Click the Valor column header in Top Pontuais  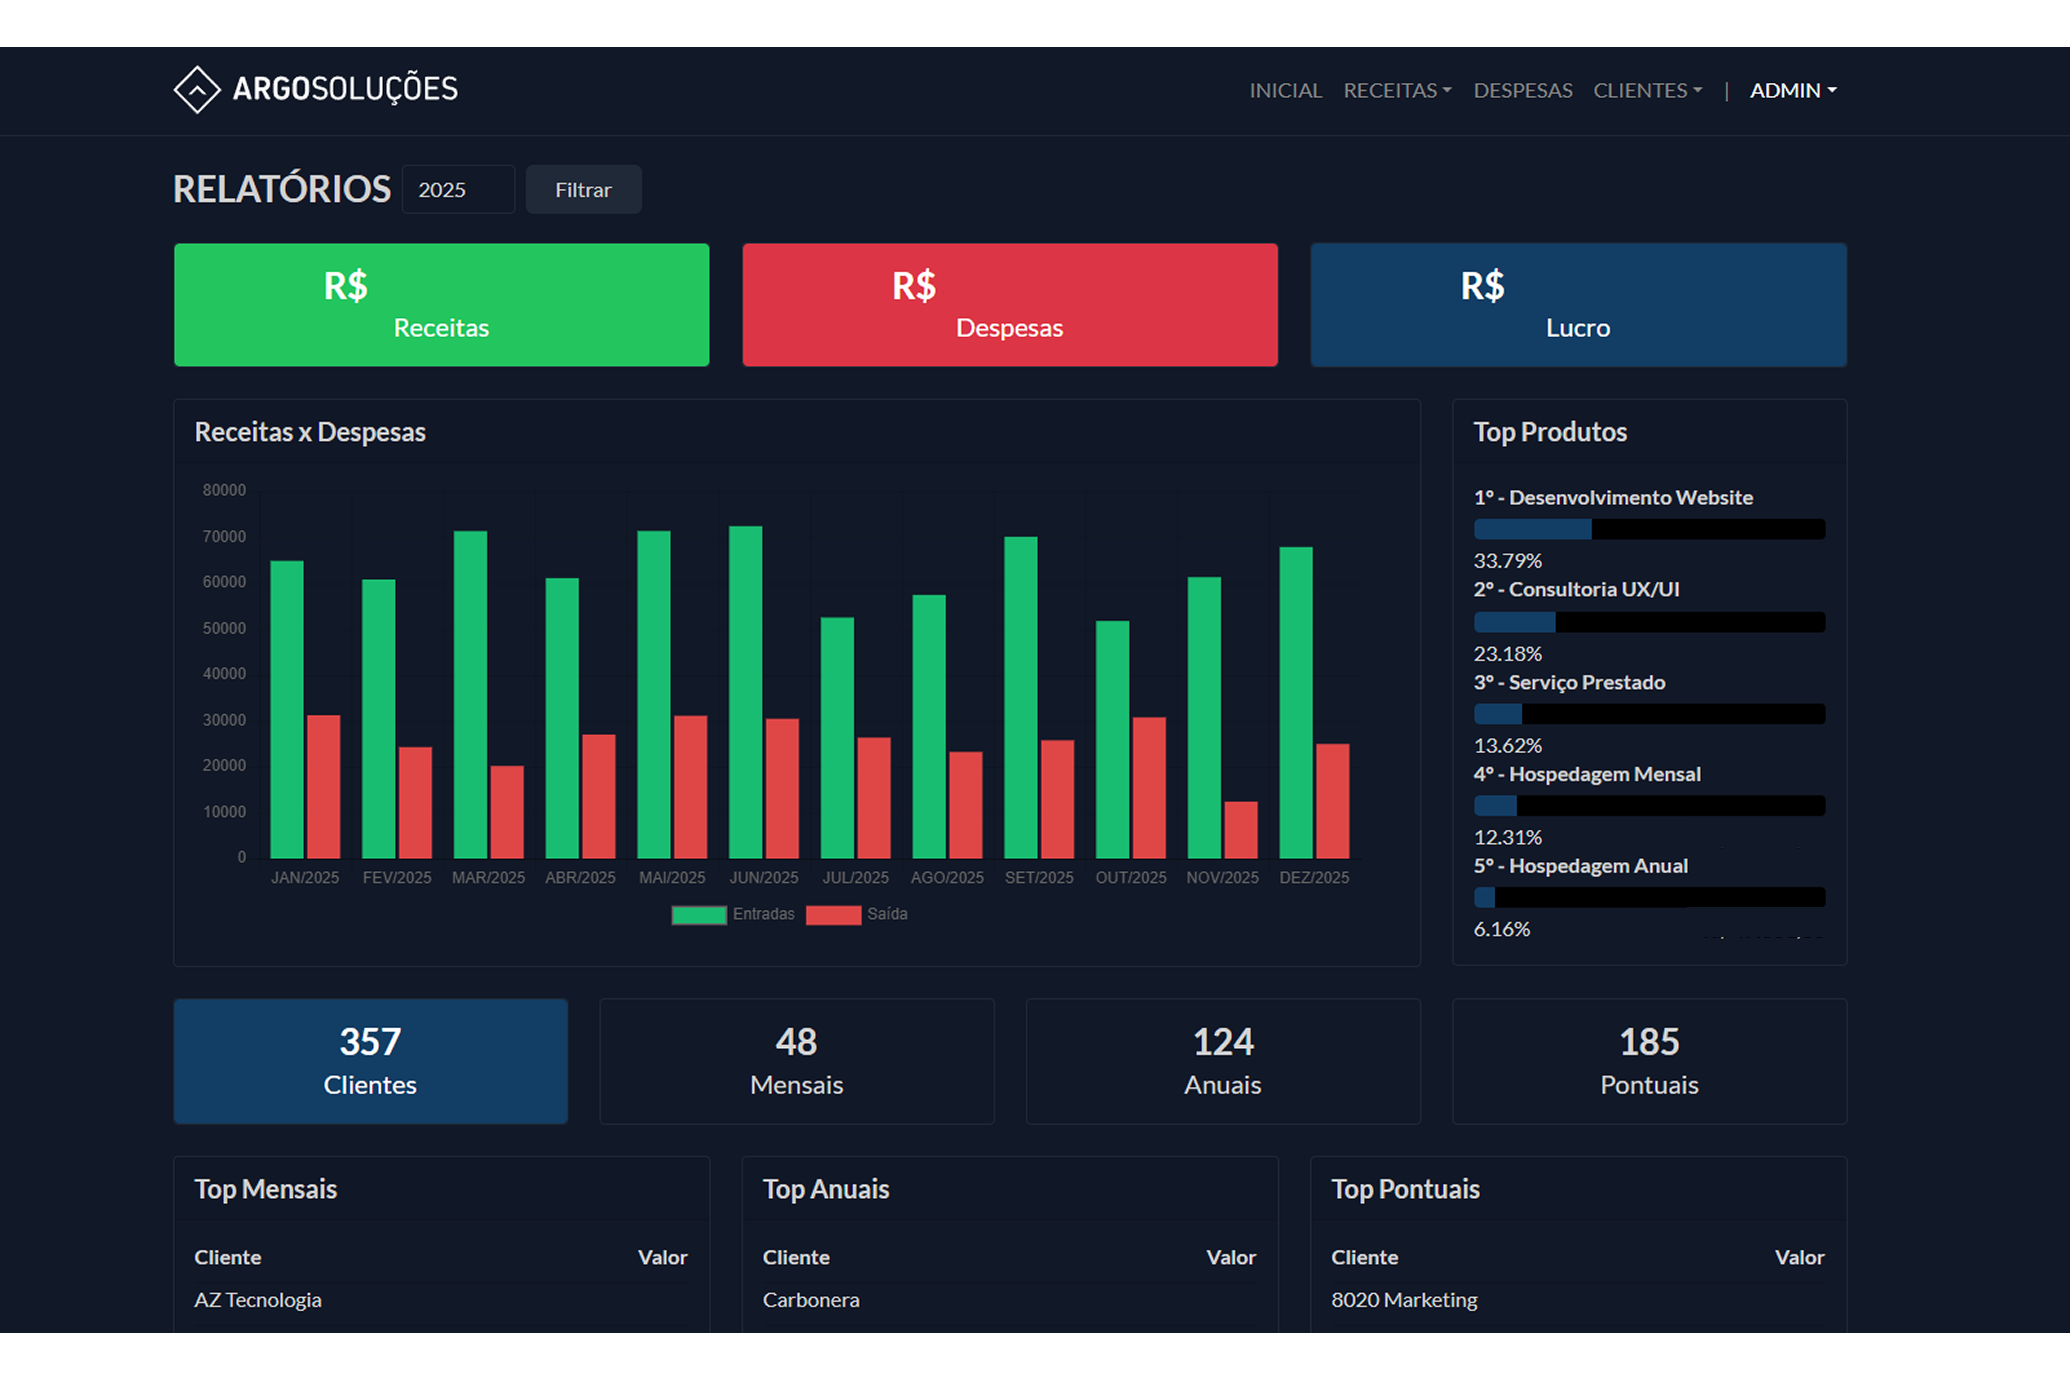click(x=1799, y=1257)
